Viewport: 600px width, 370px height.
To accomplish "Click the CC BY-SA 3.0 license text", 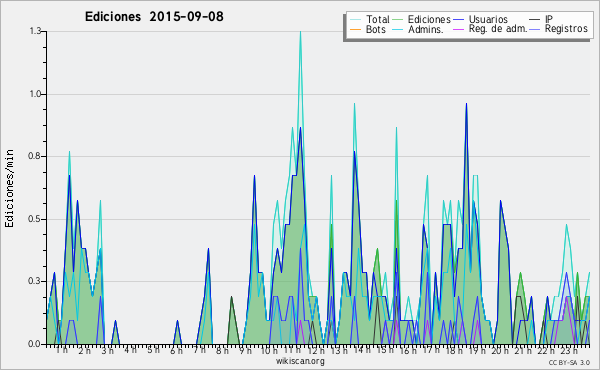I will point(569,362).
